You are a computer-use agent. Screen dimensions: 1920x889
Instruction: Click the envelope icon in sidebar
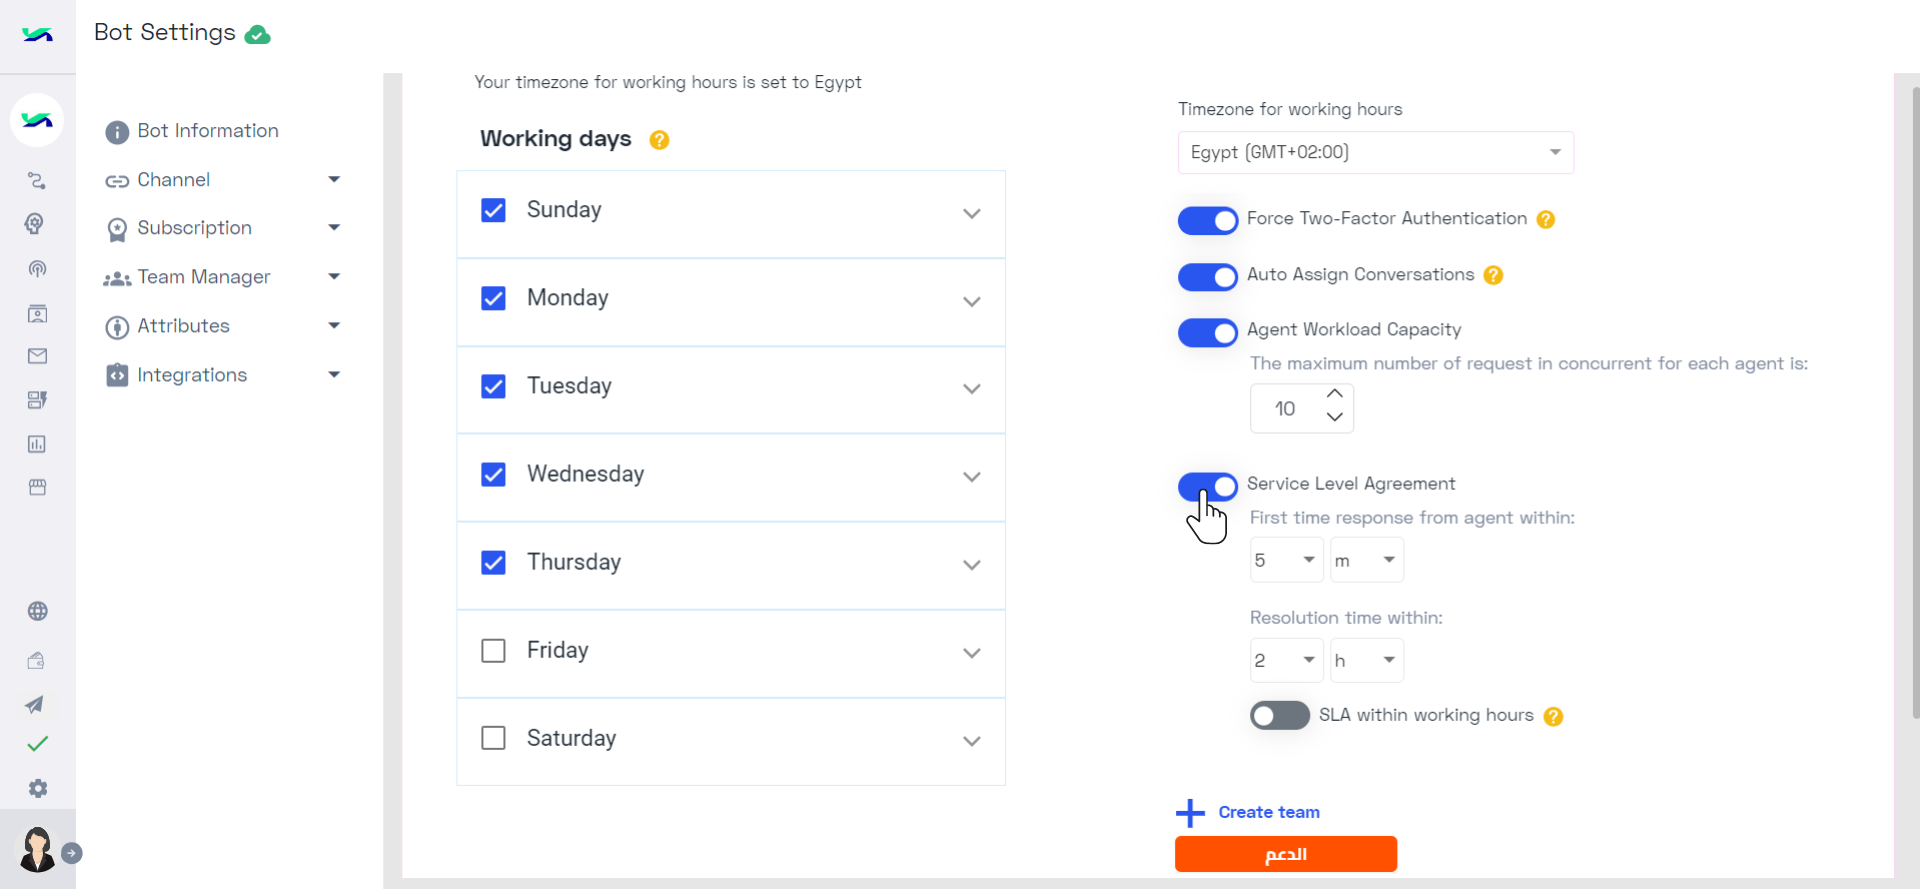(x=37, y=356)
